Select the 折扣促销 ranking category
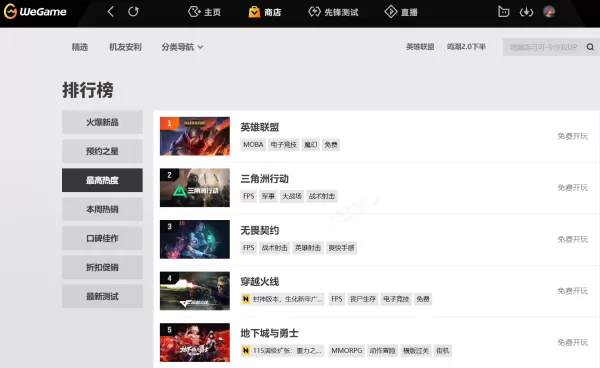600x368 pixels. 102,267
